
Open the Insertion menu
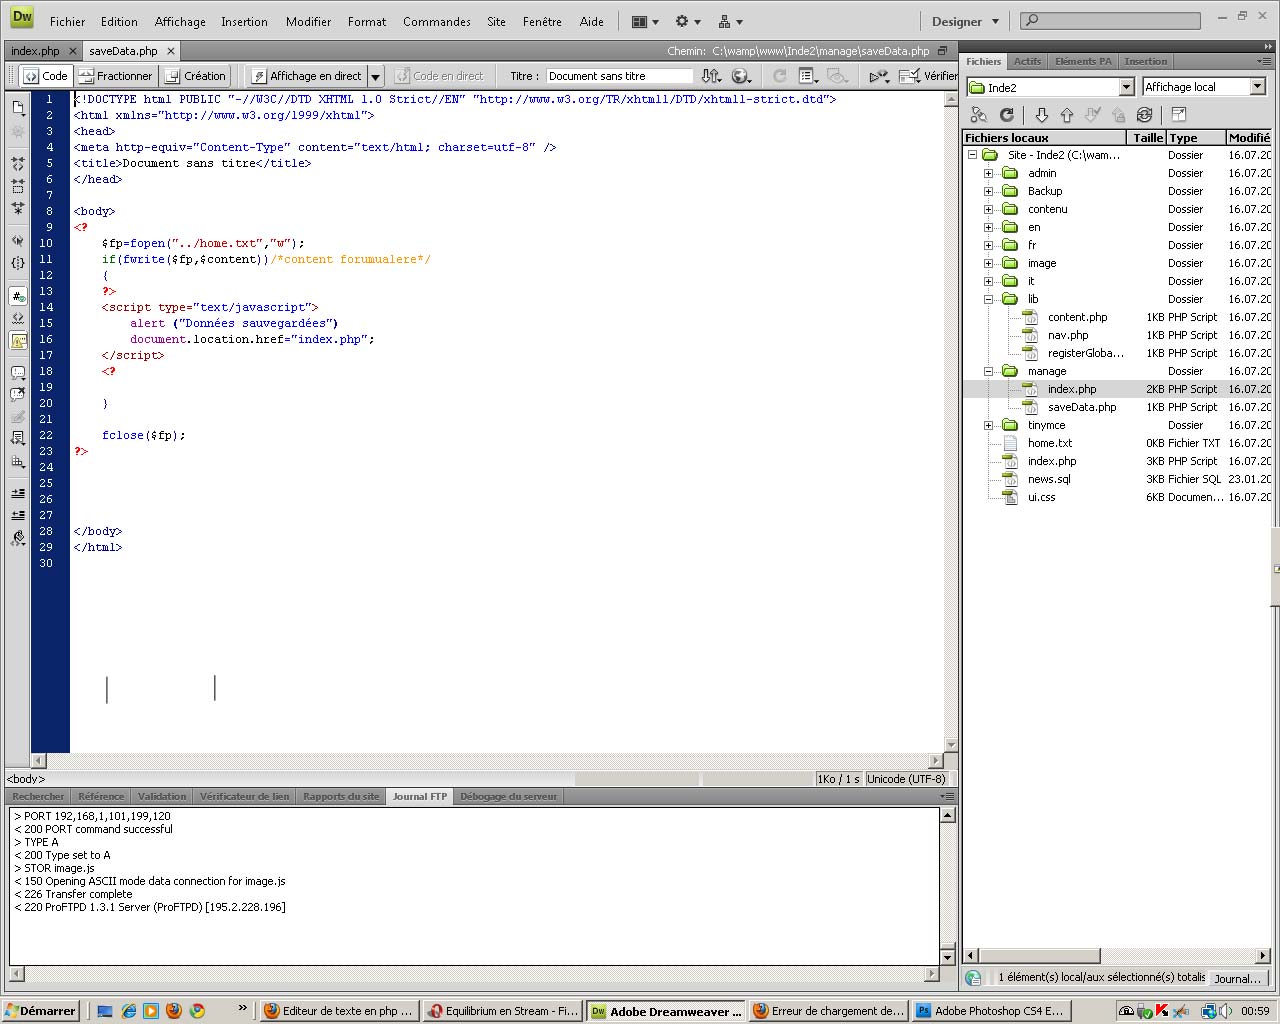click(245, 21)
